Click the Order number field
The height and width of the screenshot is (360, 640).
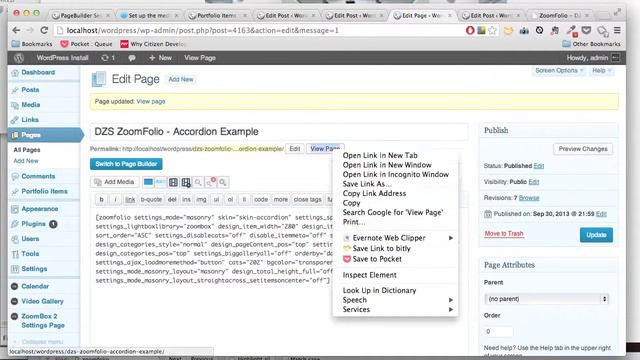click(498, 331)
